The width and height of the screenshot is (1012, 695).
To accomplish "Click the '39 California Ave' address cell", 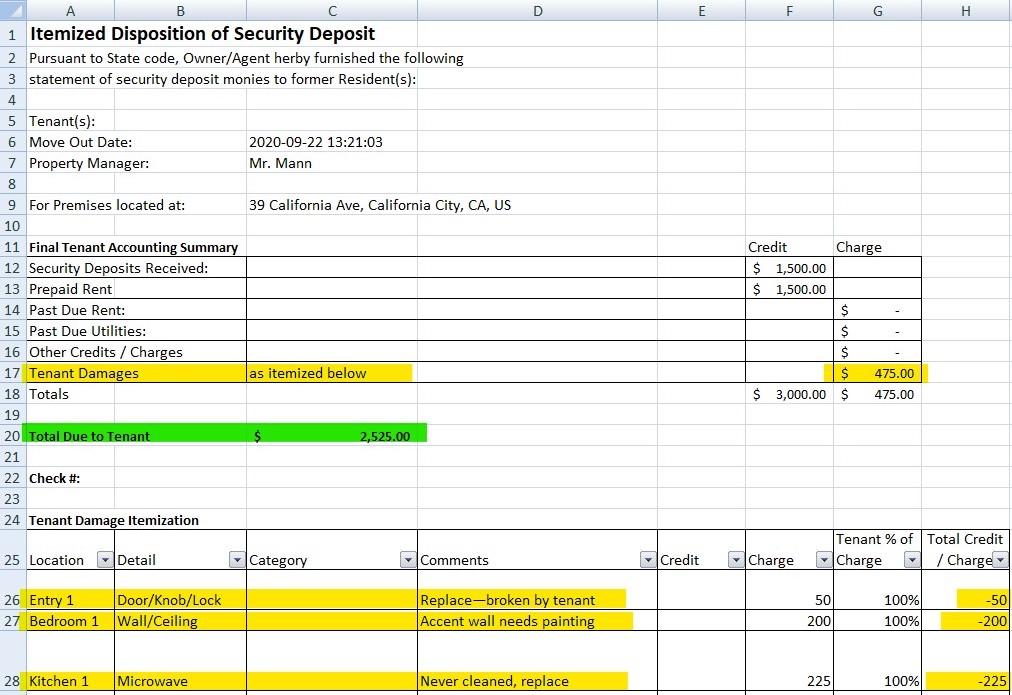I will [x=380, y=205].
